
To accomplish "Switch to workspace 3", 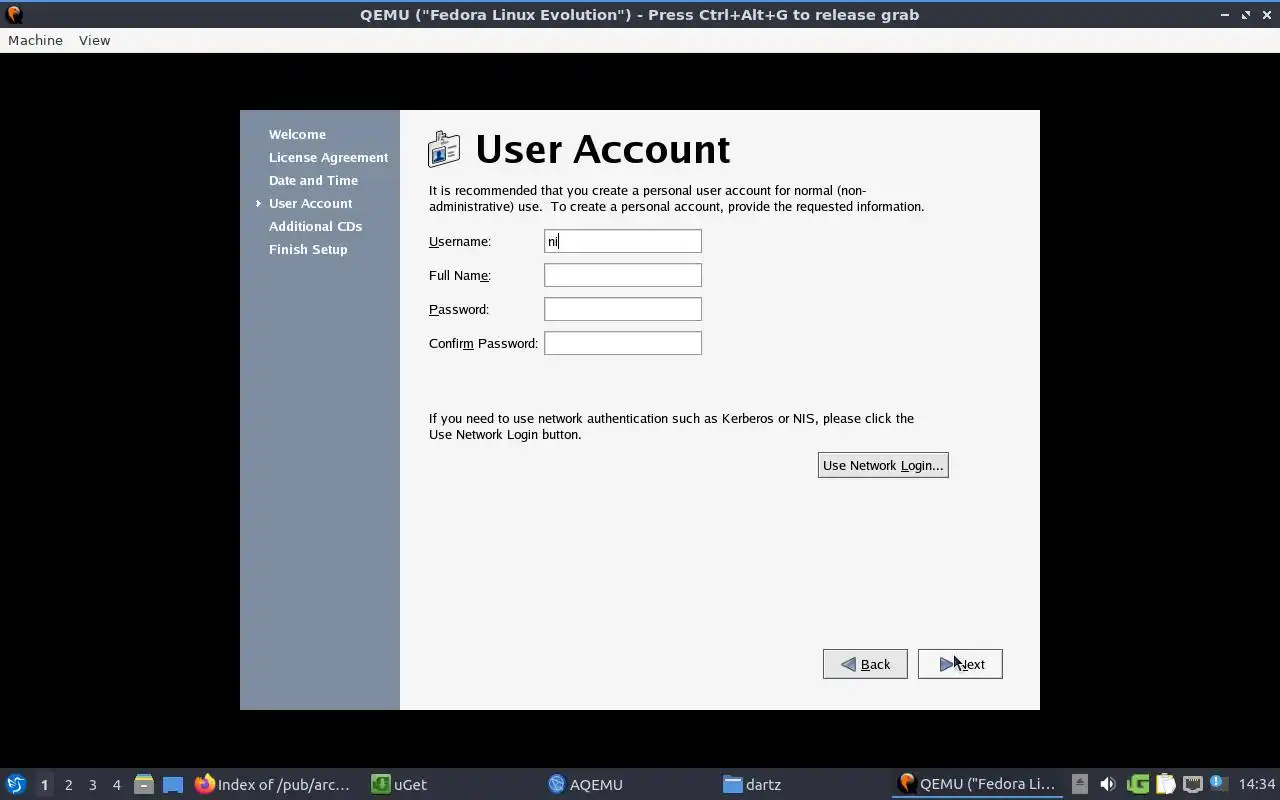I will click(x=92, y=784).
